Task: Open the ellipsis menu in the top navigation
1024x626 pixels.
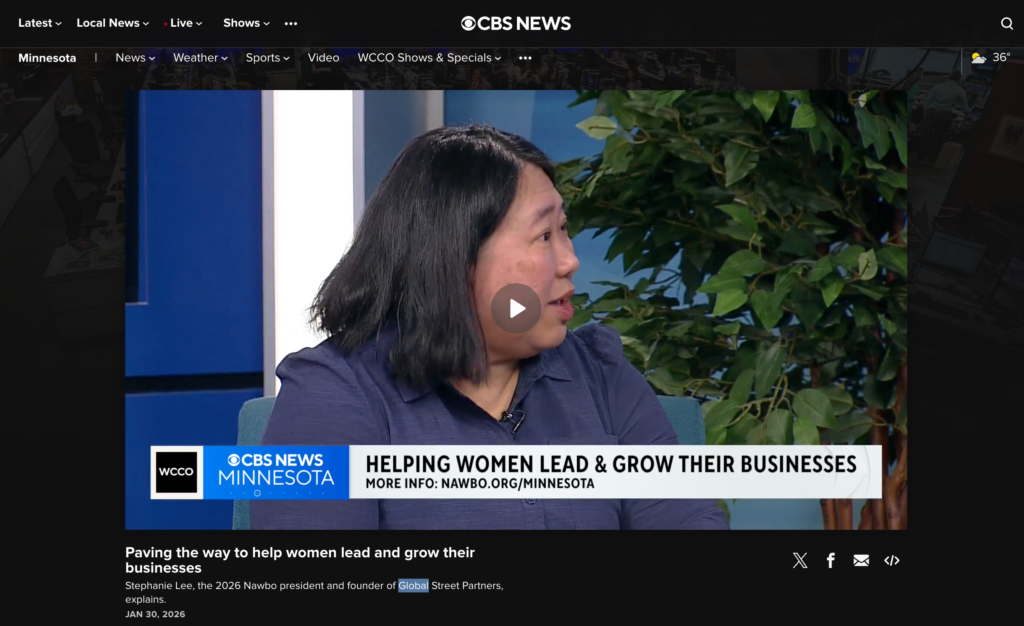Action: click(x=290, y=23)
